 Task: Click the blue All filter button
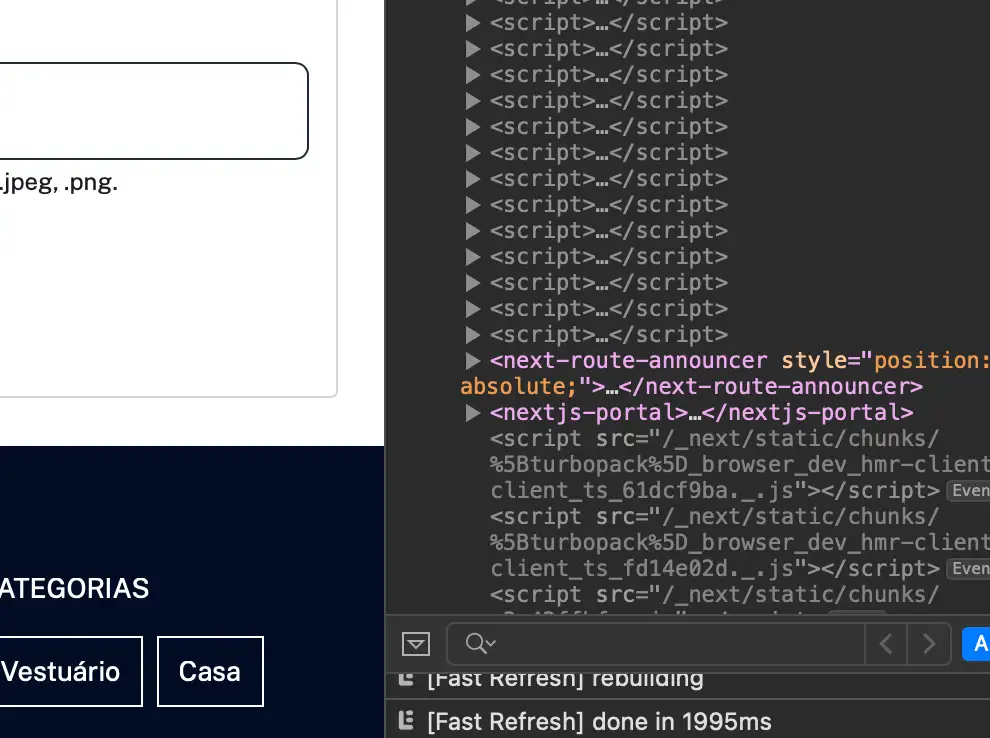click(x=976, y=644)
